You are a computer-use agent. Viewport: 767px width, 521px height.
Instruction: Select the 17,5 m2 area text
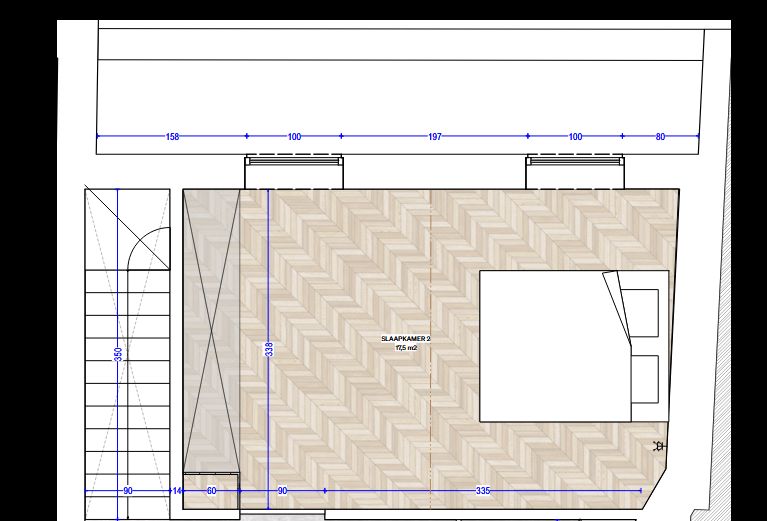(405, 348)
